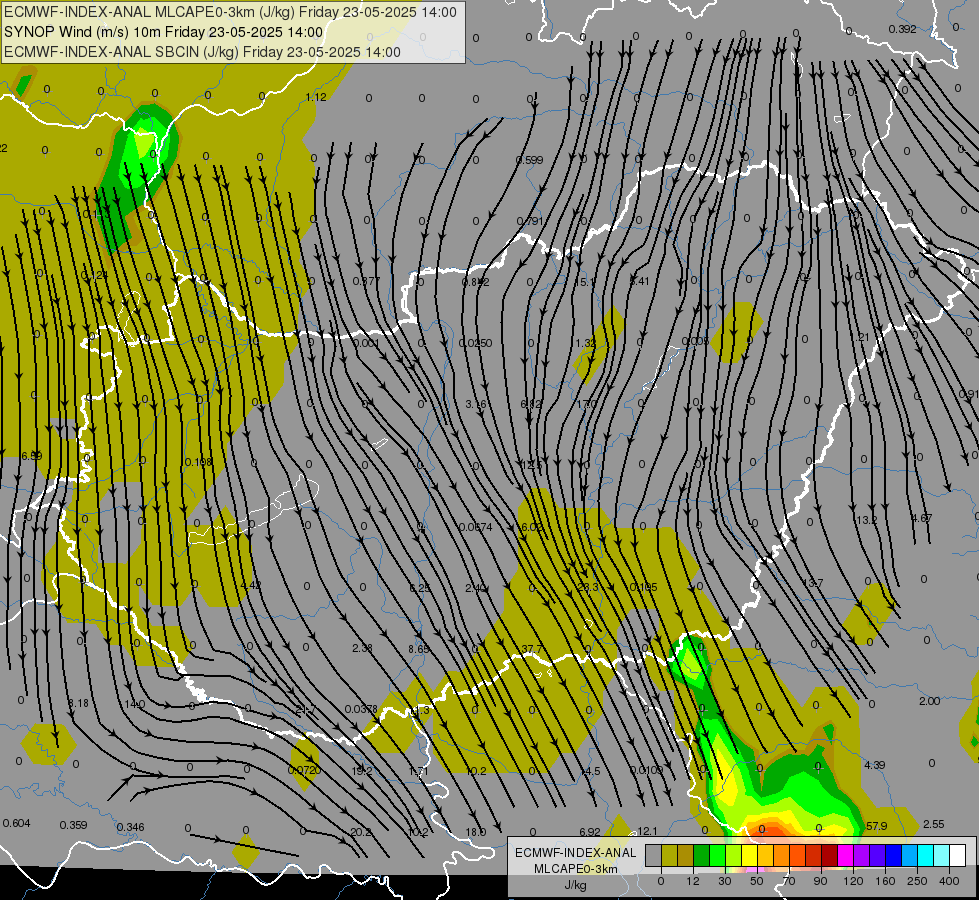The image size is (979, 900).
Task: Select the dark red legend swatch
Action: click(x=830, y=855)
